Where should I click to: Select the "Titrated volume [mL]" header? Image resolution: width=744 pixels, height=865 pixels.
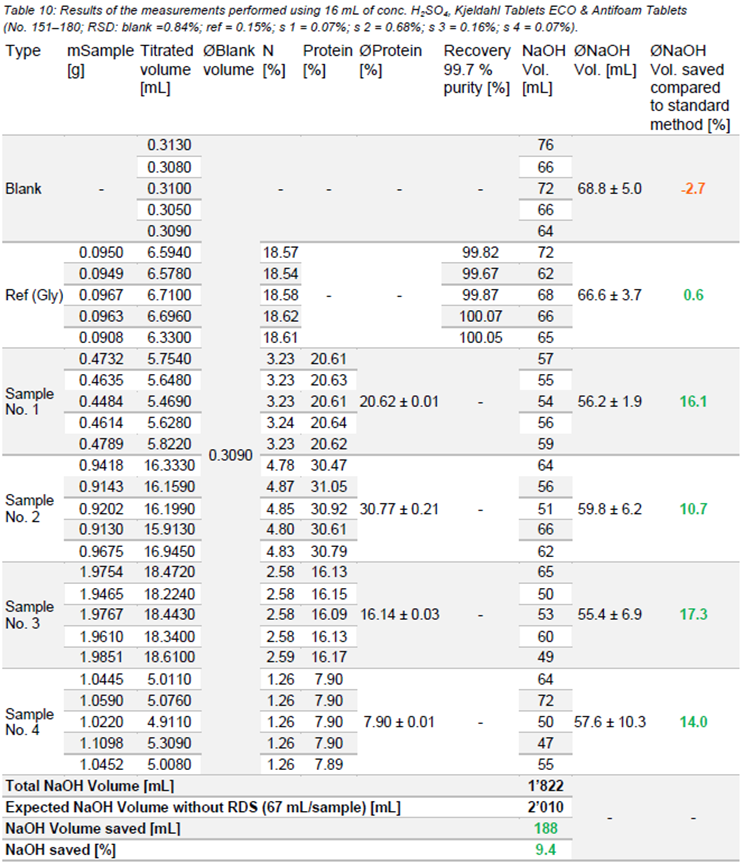point(166,69)
